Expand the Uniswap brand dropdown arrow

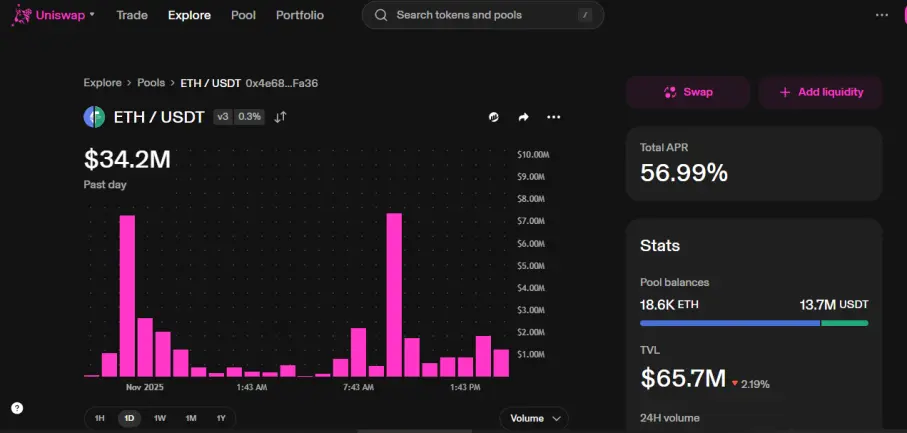tap(92, 14)
